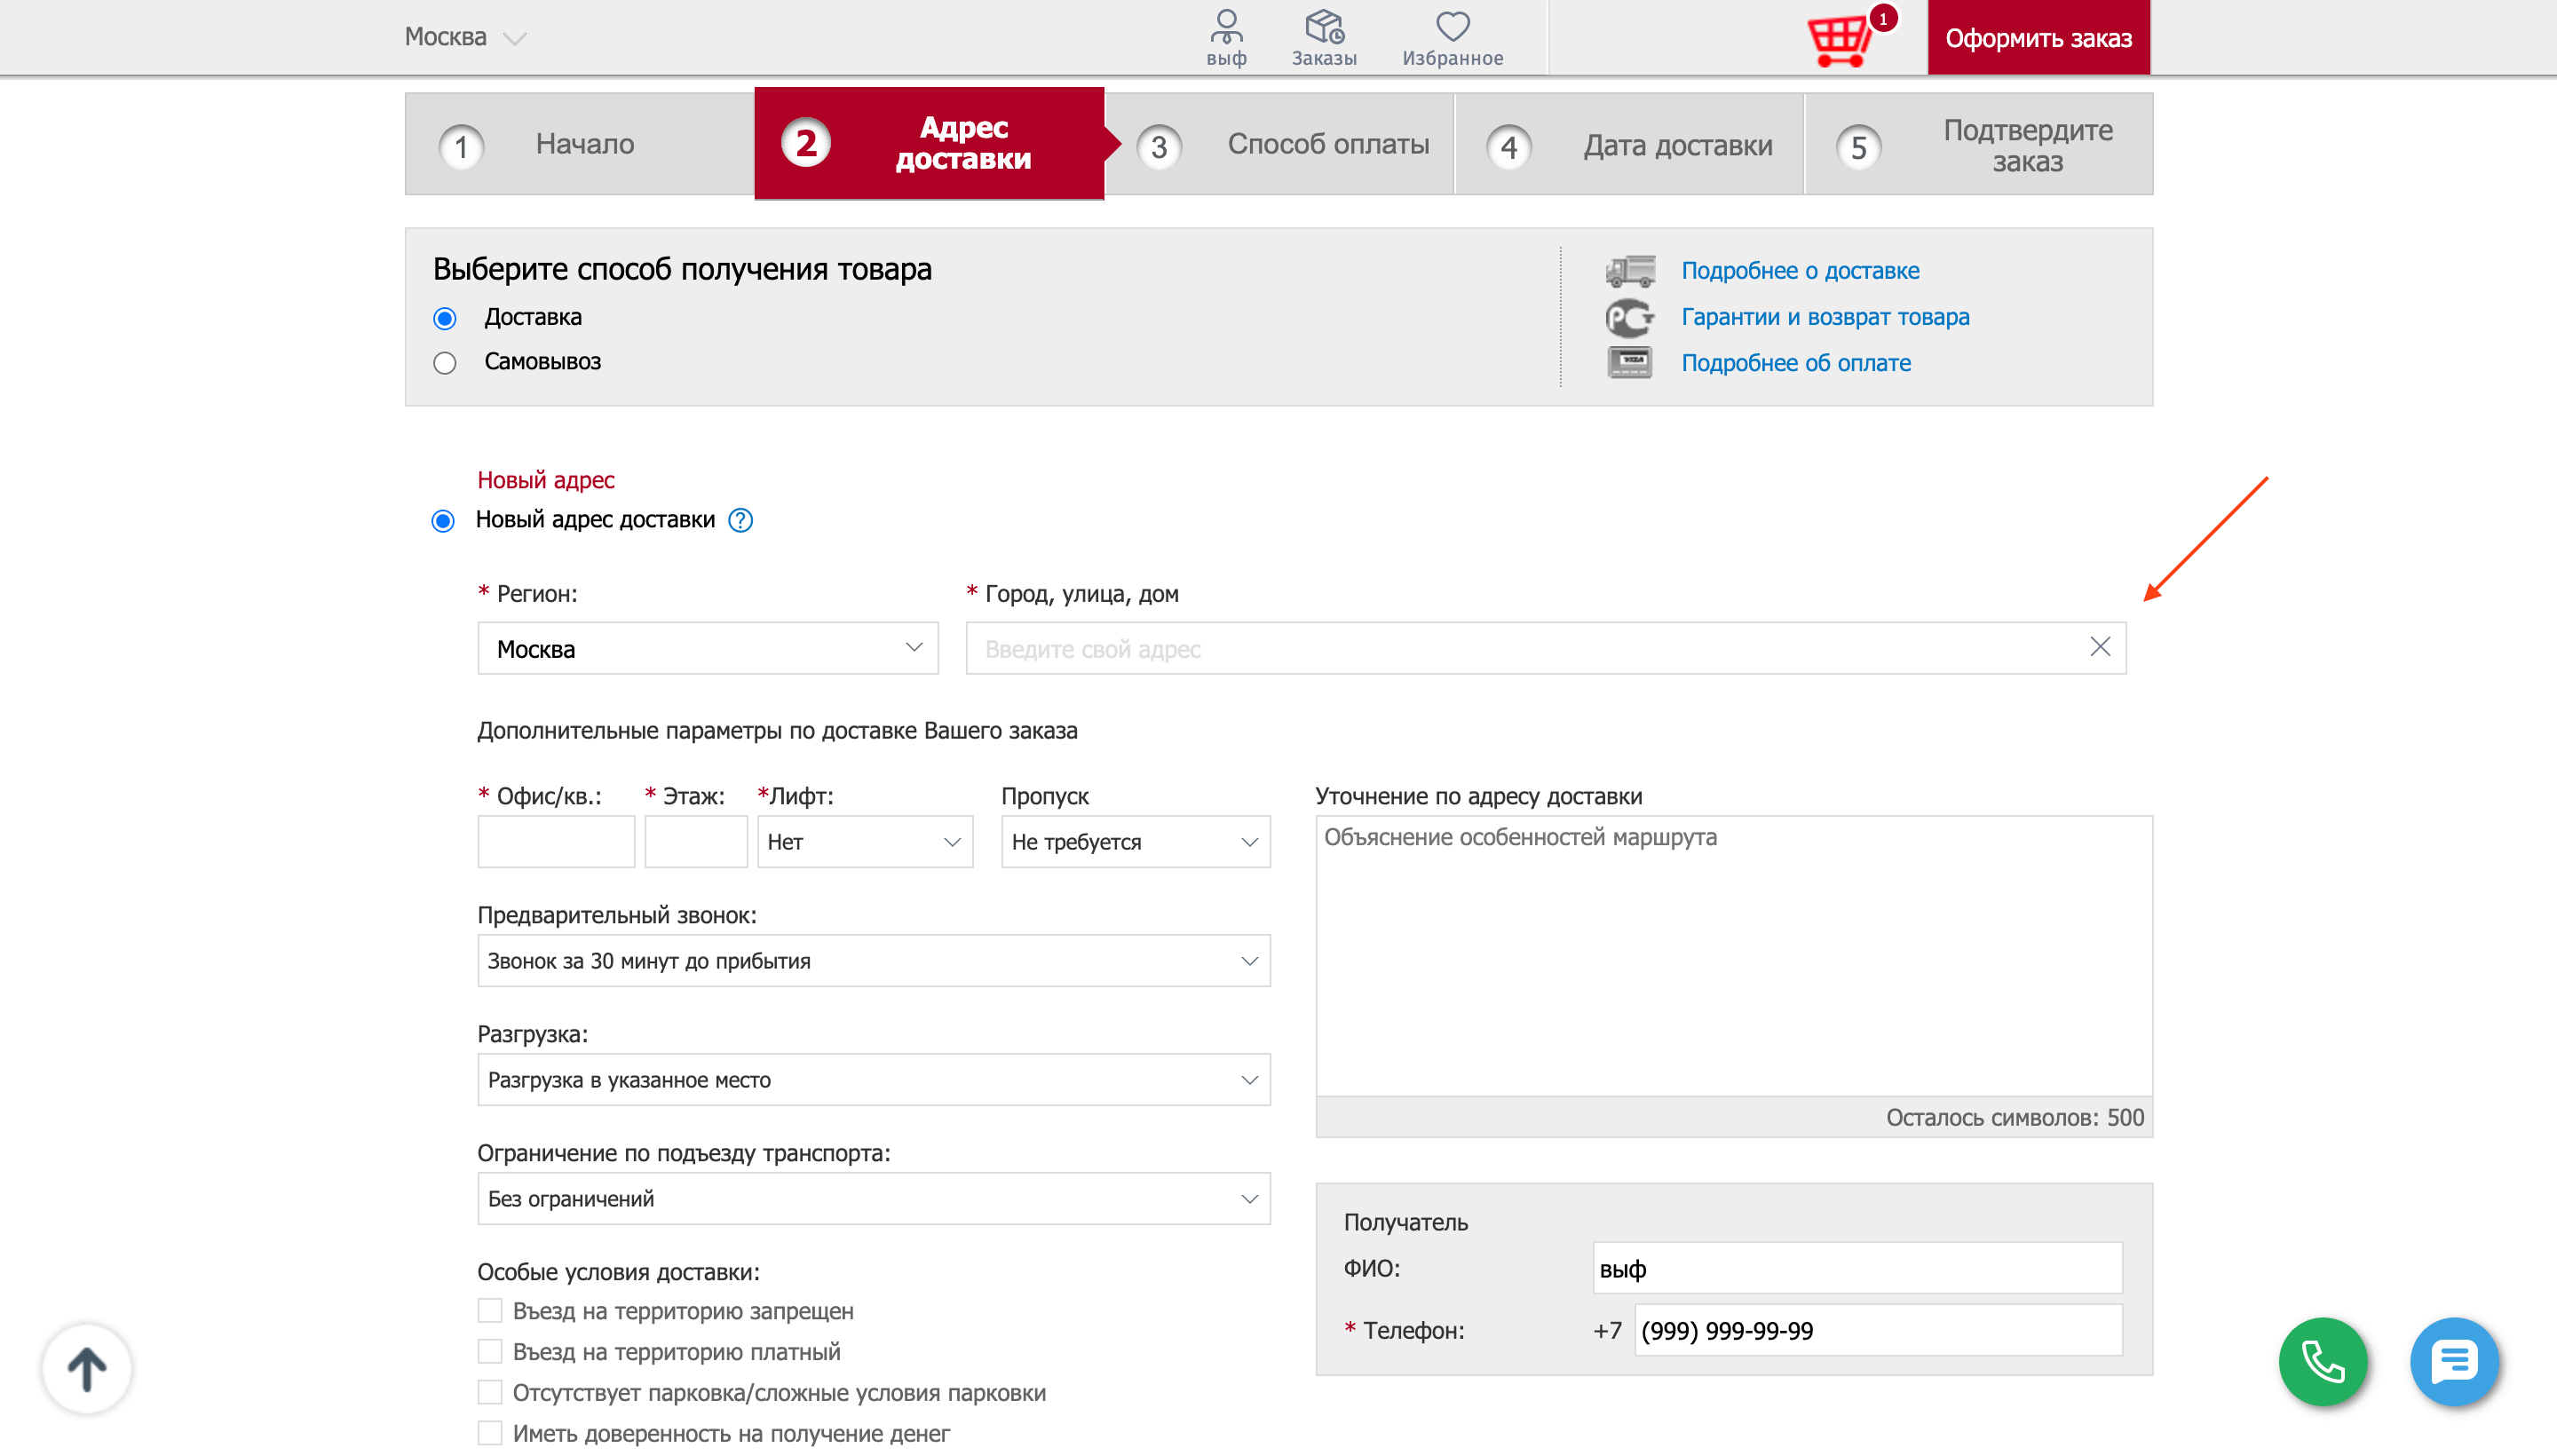The height and width of the screenshot is (1456, 2557).
Task: Click the payment card icon
Action: tap(1630, 362)
